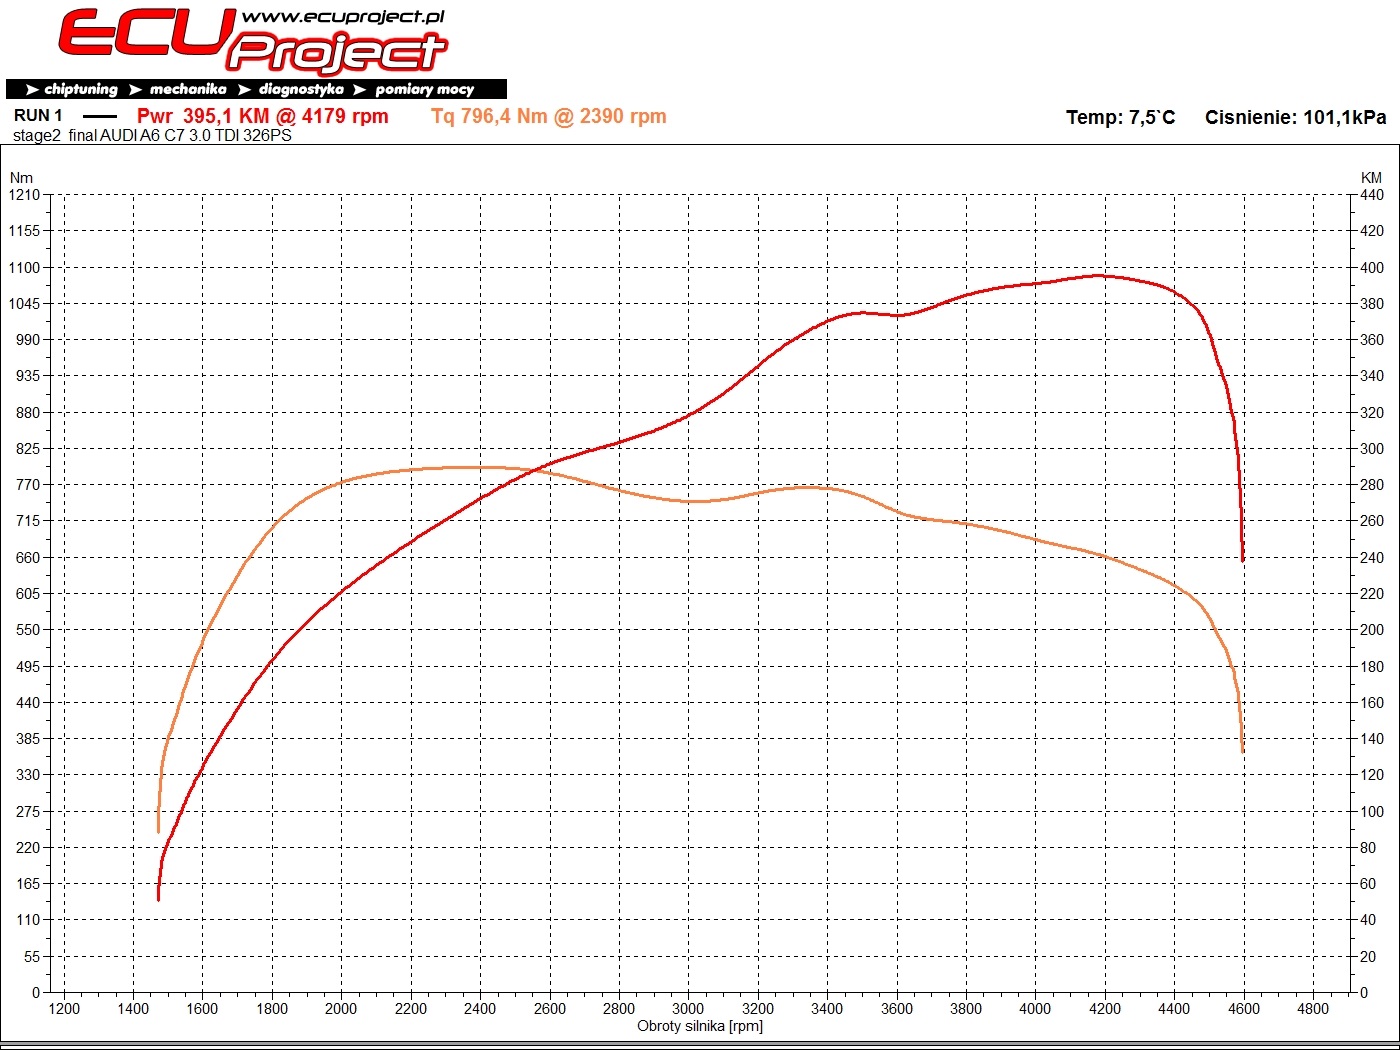Click the "Temp: 7,5`C" reading

pos(1121,117)
